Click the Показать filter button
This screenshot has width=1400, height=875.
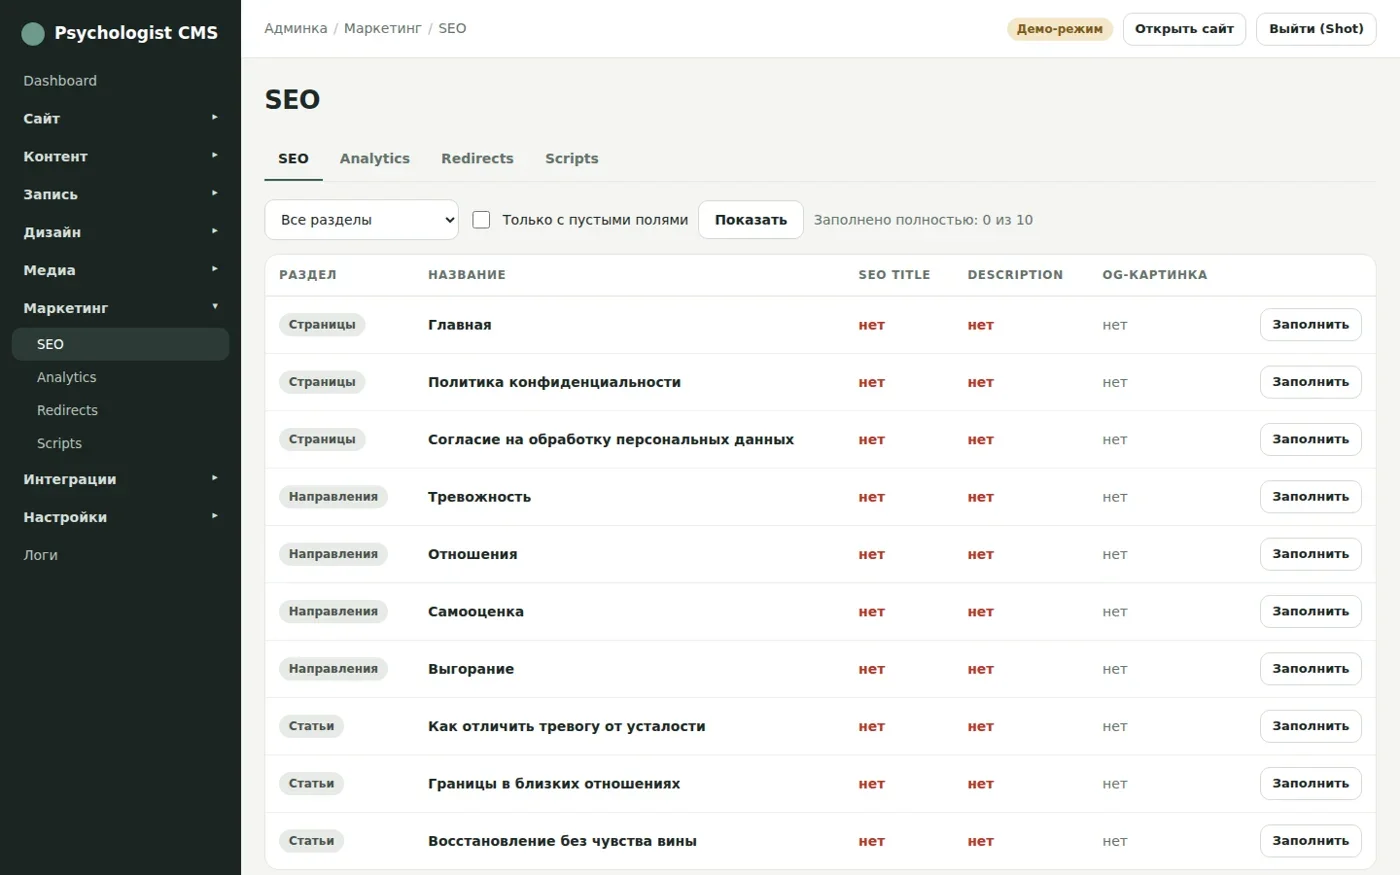point(751,220)
